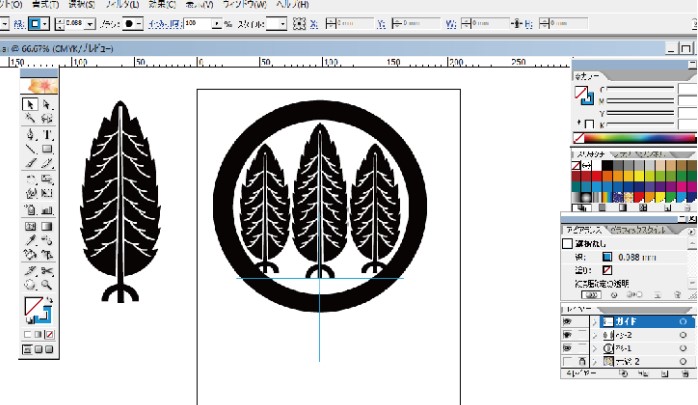Select the Pen tool
This screenshot has width=698, height=405.
click(x=30, y=134)
